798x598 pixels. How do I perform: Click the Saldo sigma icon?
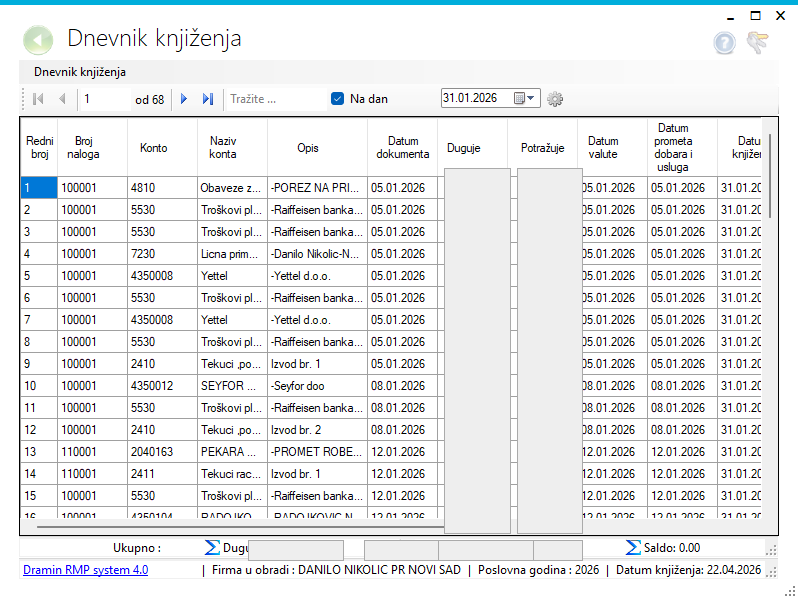(633, 548)
